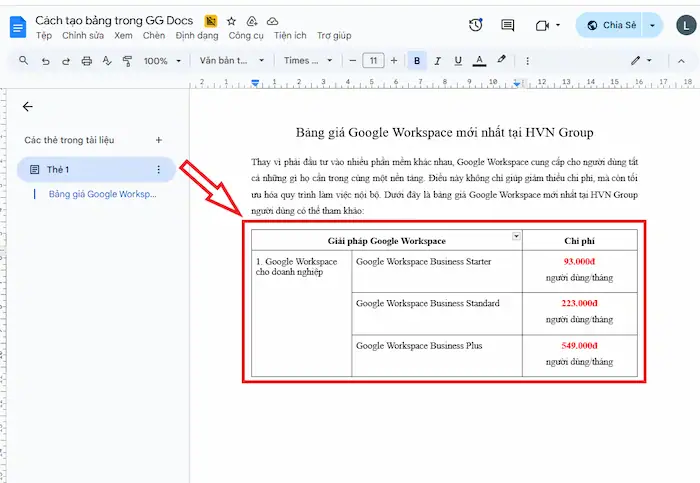Open the zoom 100% dropdown
The width and height of the screenshot is (700, 483).
point(161,61)
